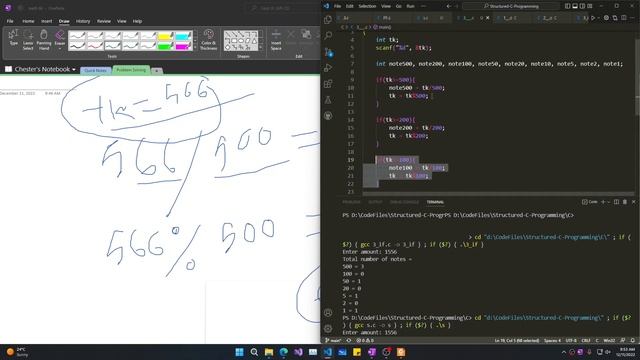Open the Review ribbon tab
640x360 pixels.
tap(104, 21)
